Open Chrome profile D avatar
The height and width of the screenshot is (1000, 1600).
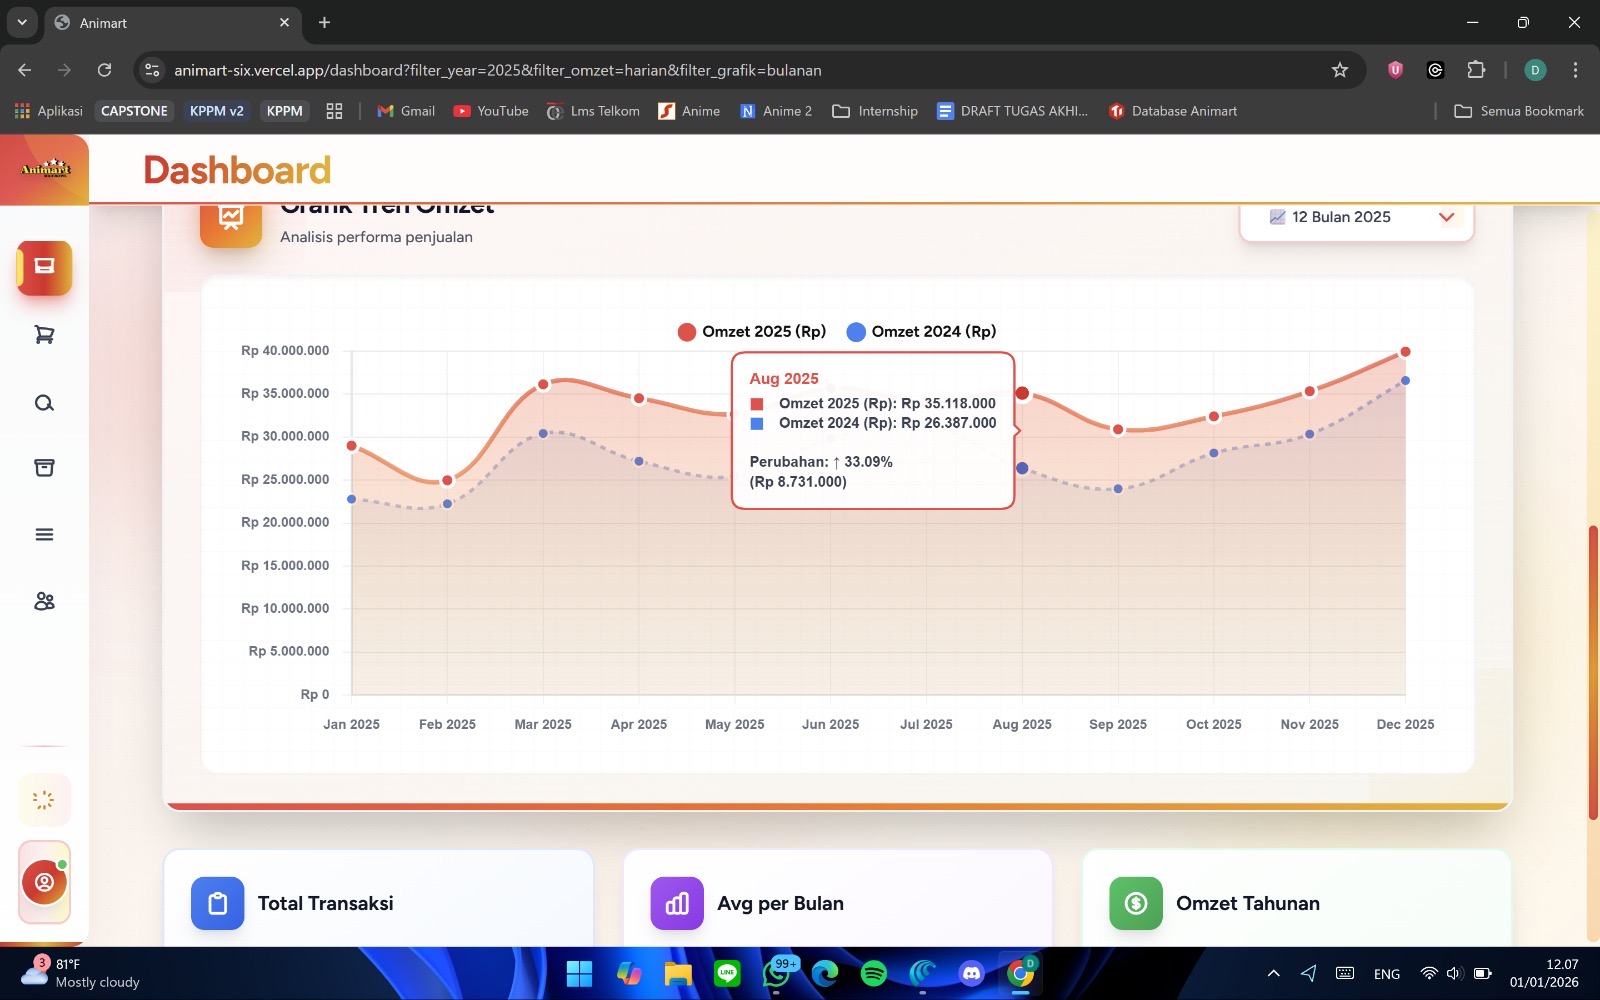pos(1535,70)
